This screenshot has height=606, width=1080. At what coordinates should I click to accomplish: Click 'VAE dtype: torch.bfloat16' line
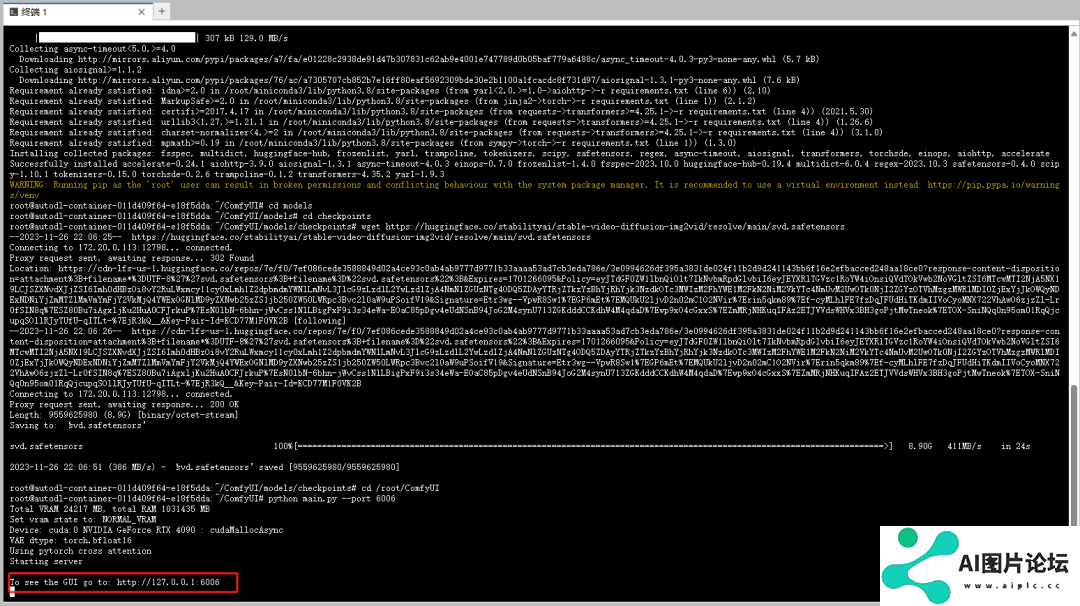(x=70, y=541)
